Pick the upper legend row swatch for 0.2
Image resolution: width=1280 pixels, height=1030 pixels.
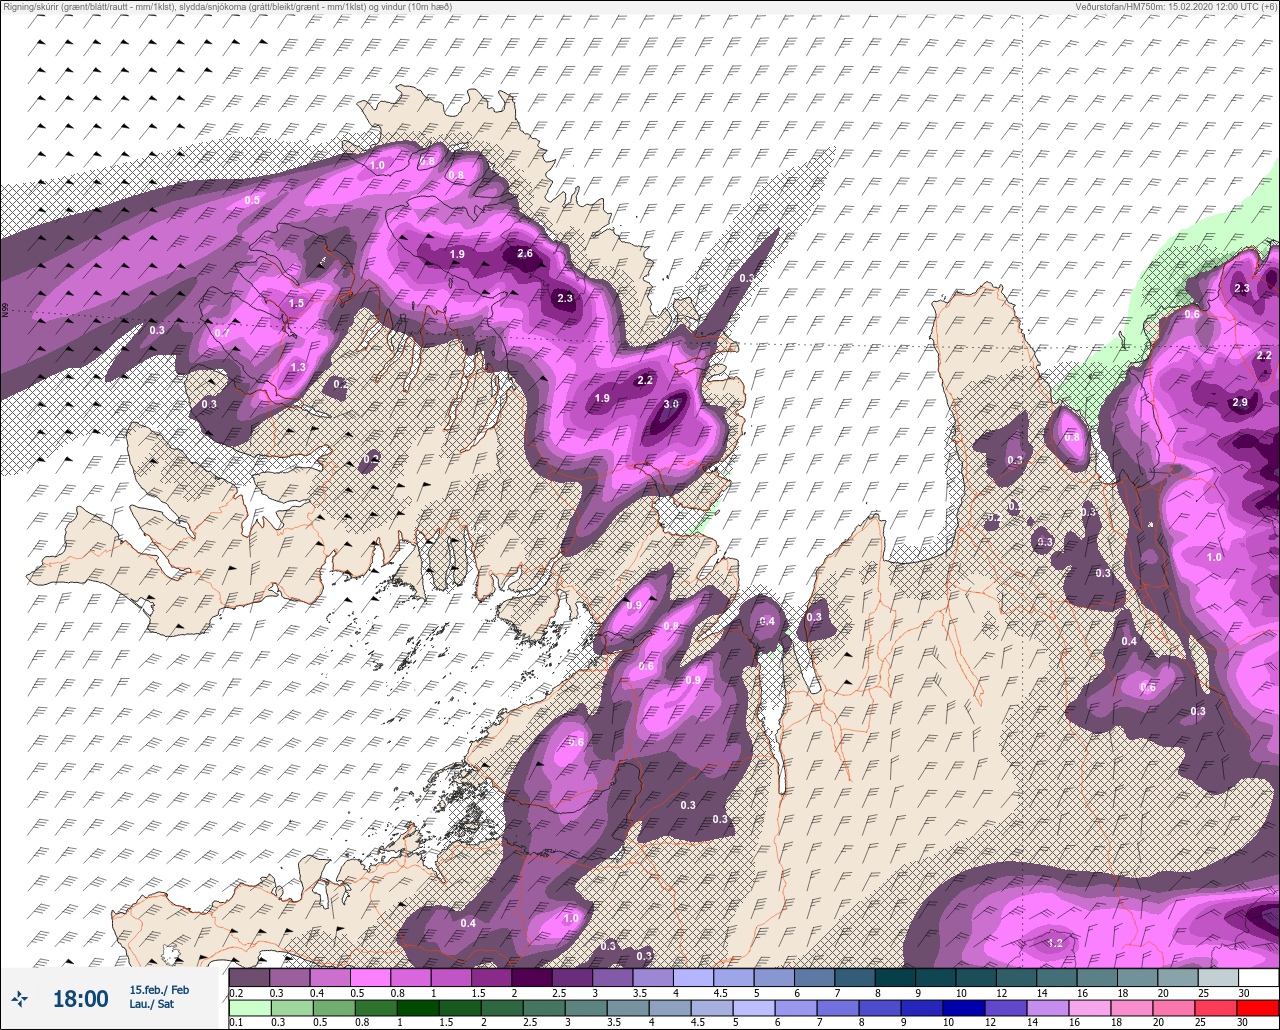(x=249, y=977)
